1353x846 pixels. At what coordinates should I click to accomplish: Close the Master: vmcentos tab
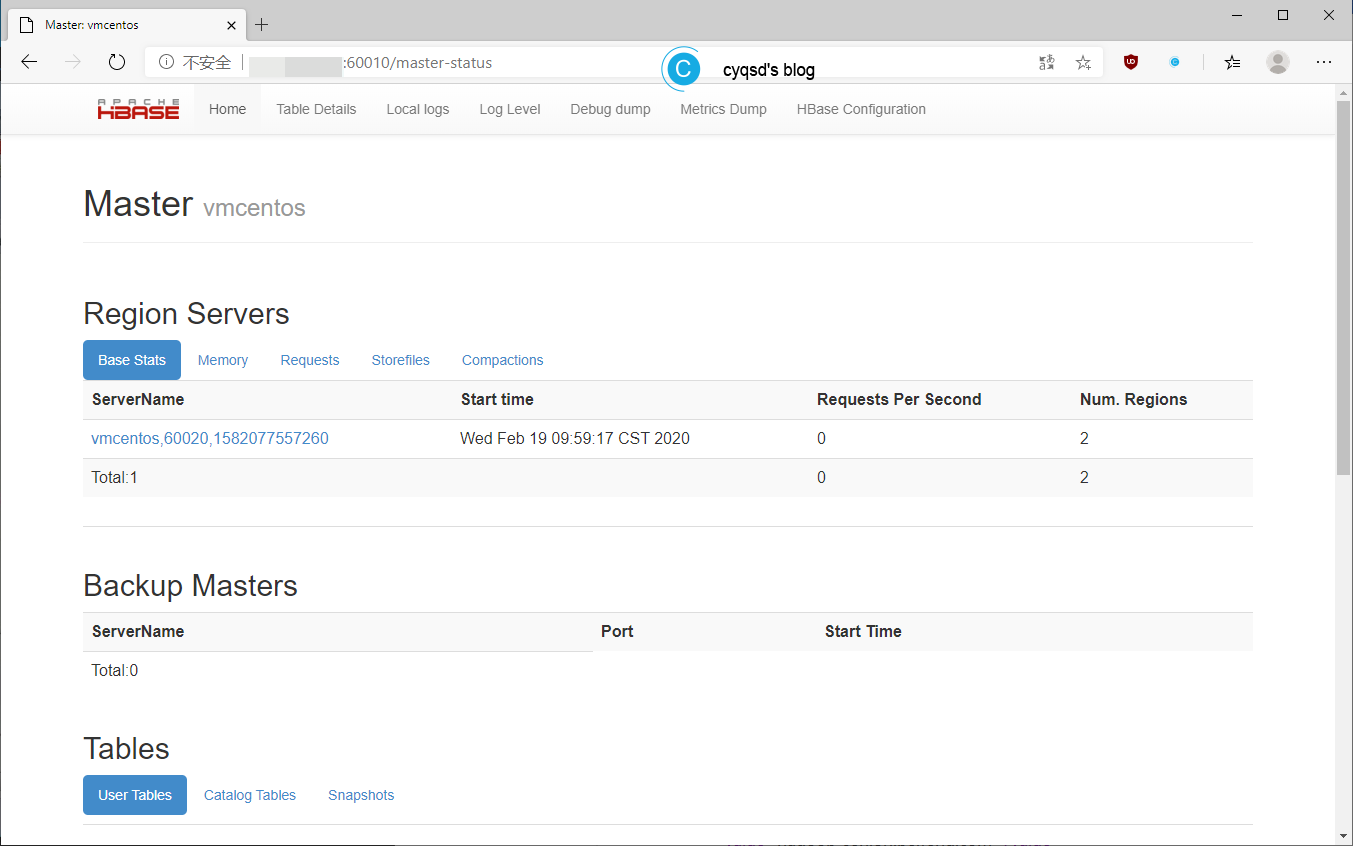tap(231, 24)
